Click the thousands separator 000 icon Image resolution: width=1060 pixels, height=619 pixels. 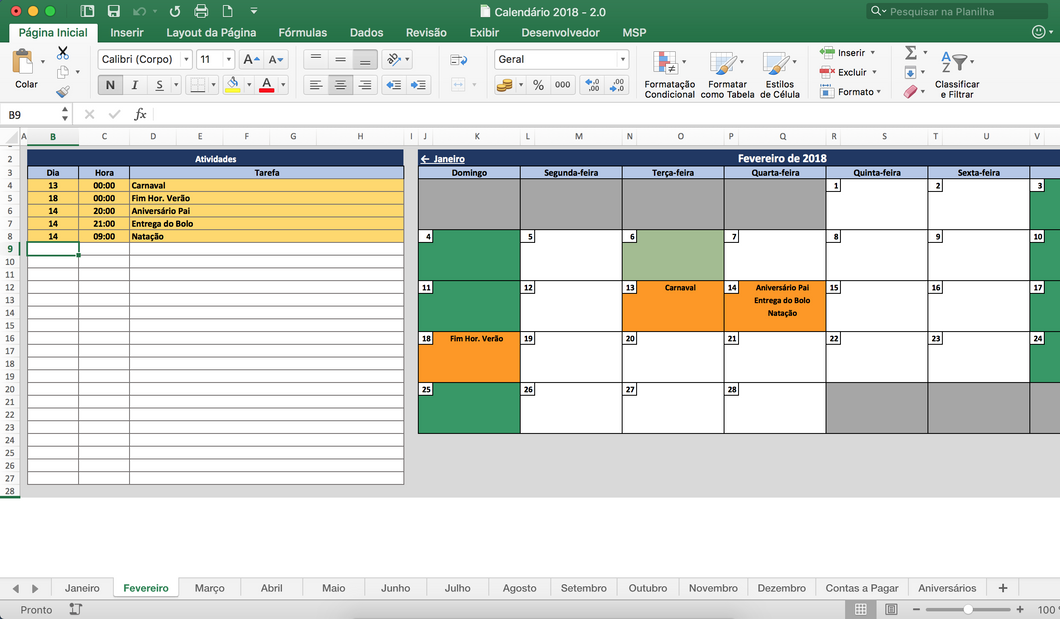(x=562, y=85)
